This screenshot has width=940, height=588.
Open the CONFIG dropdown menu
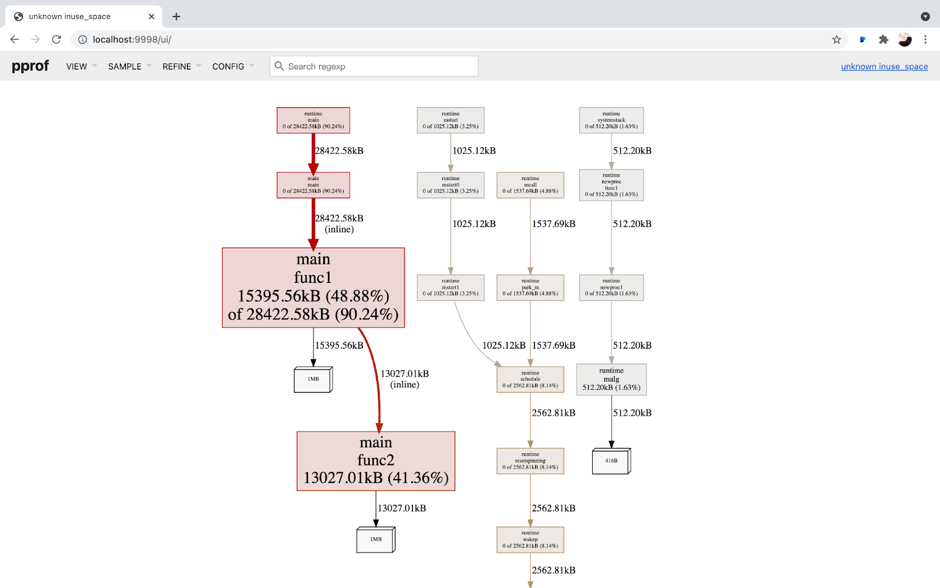[229, 66]
